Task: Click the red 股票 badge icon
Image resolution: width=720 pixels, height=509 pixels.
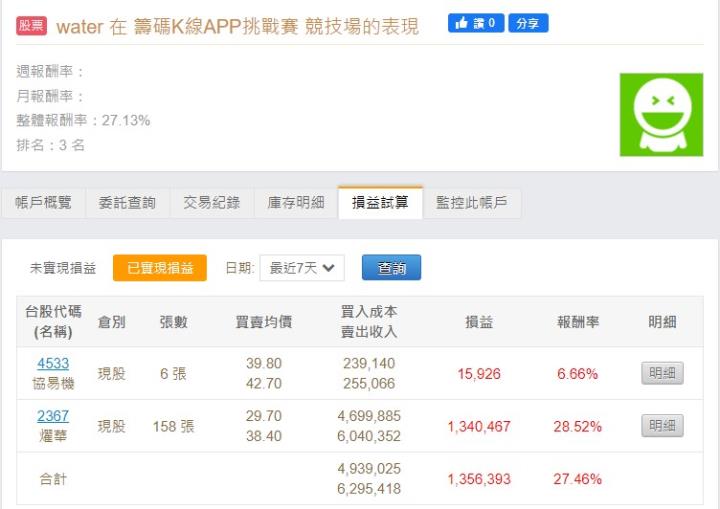Action: click(x=31, y=26)
